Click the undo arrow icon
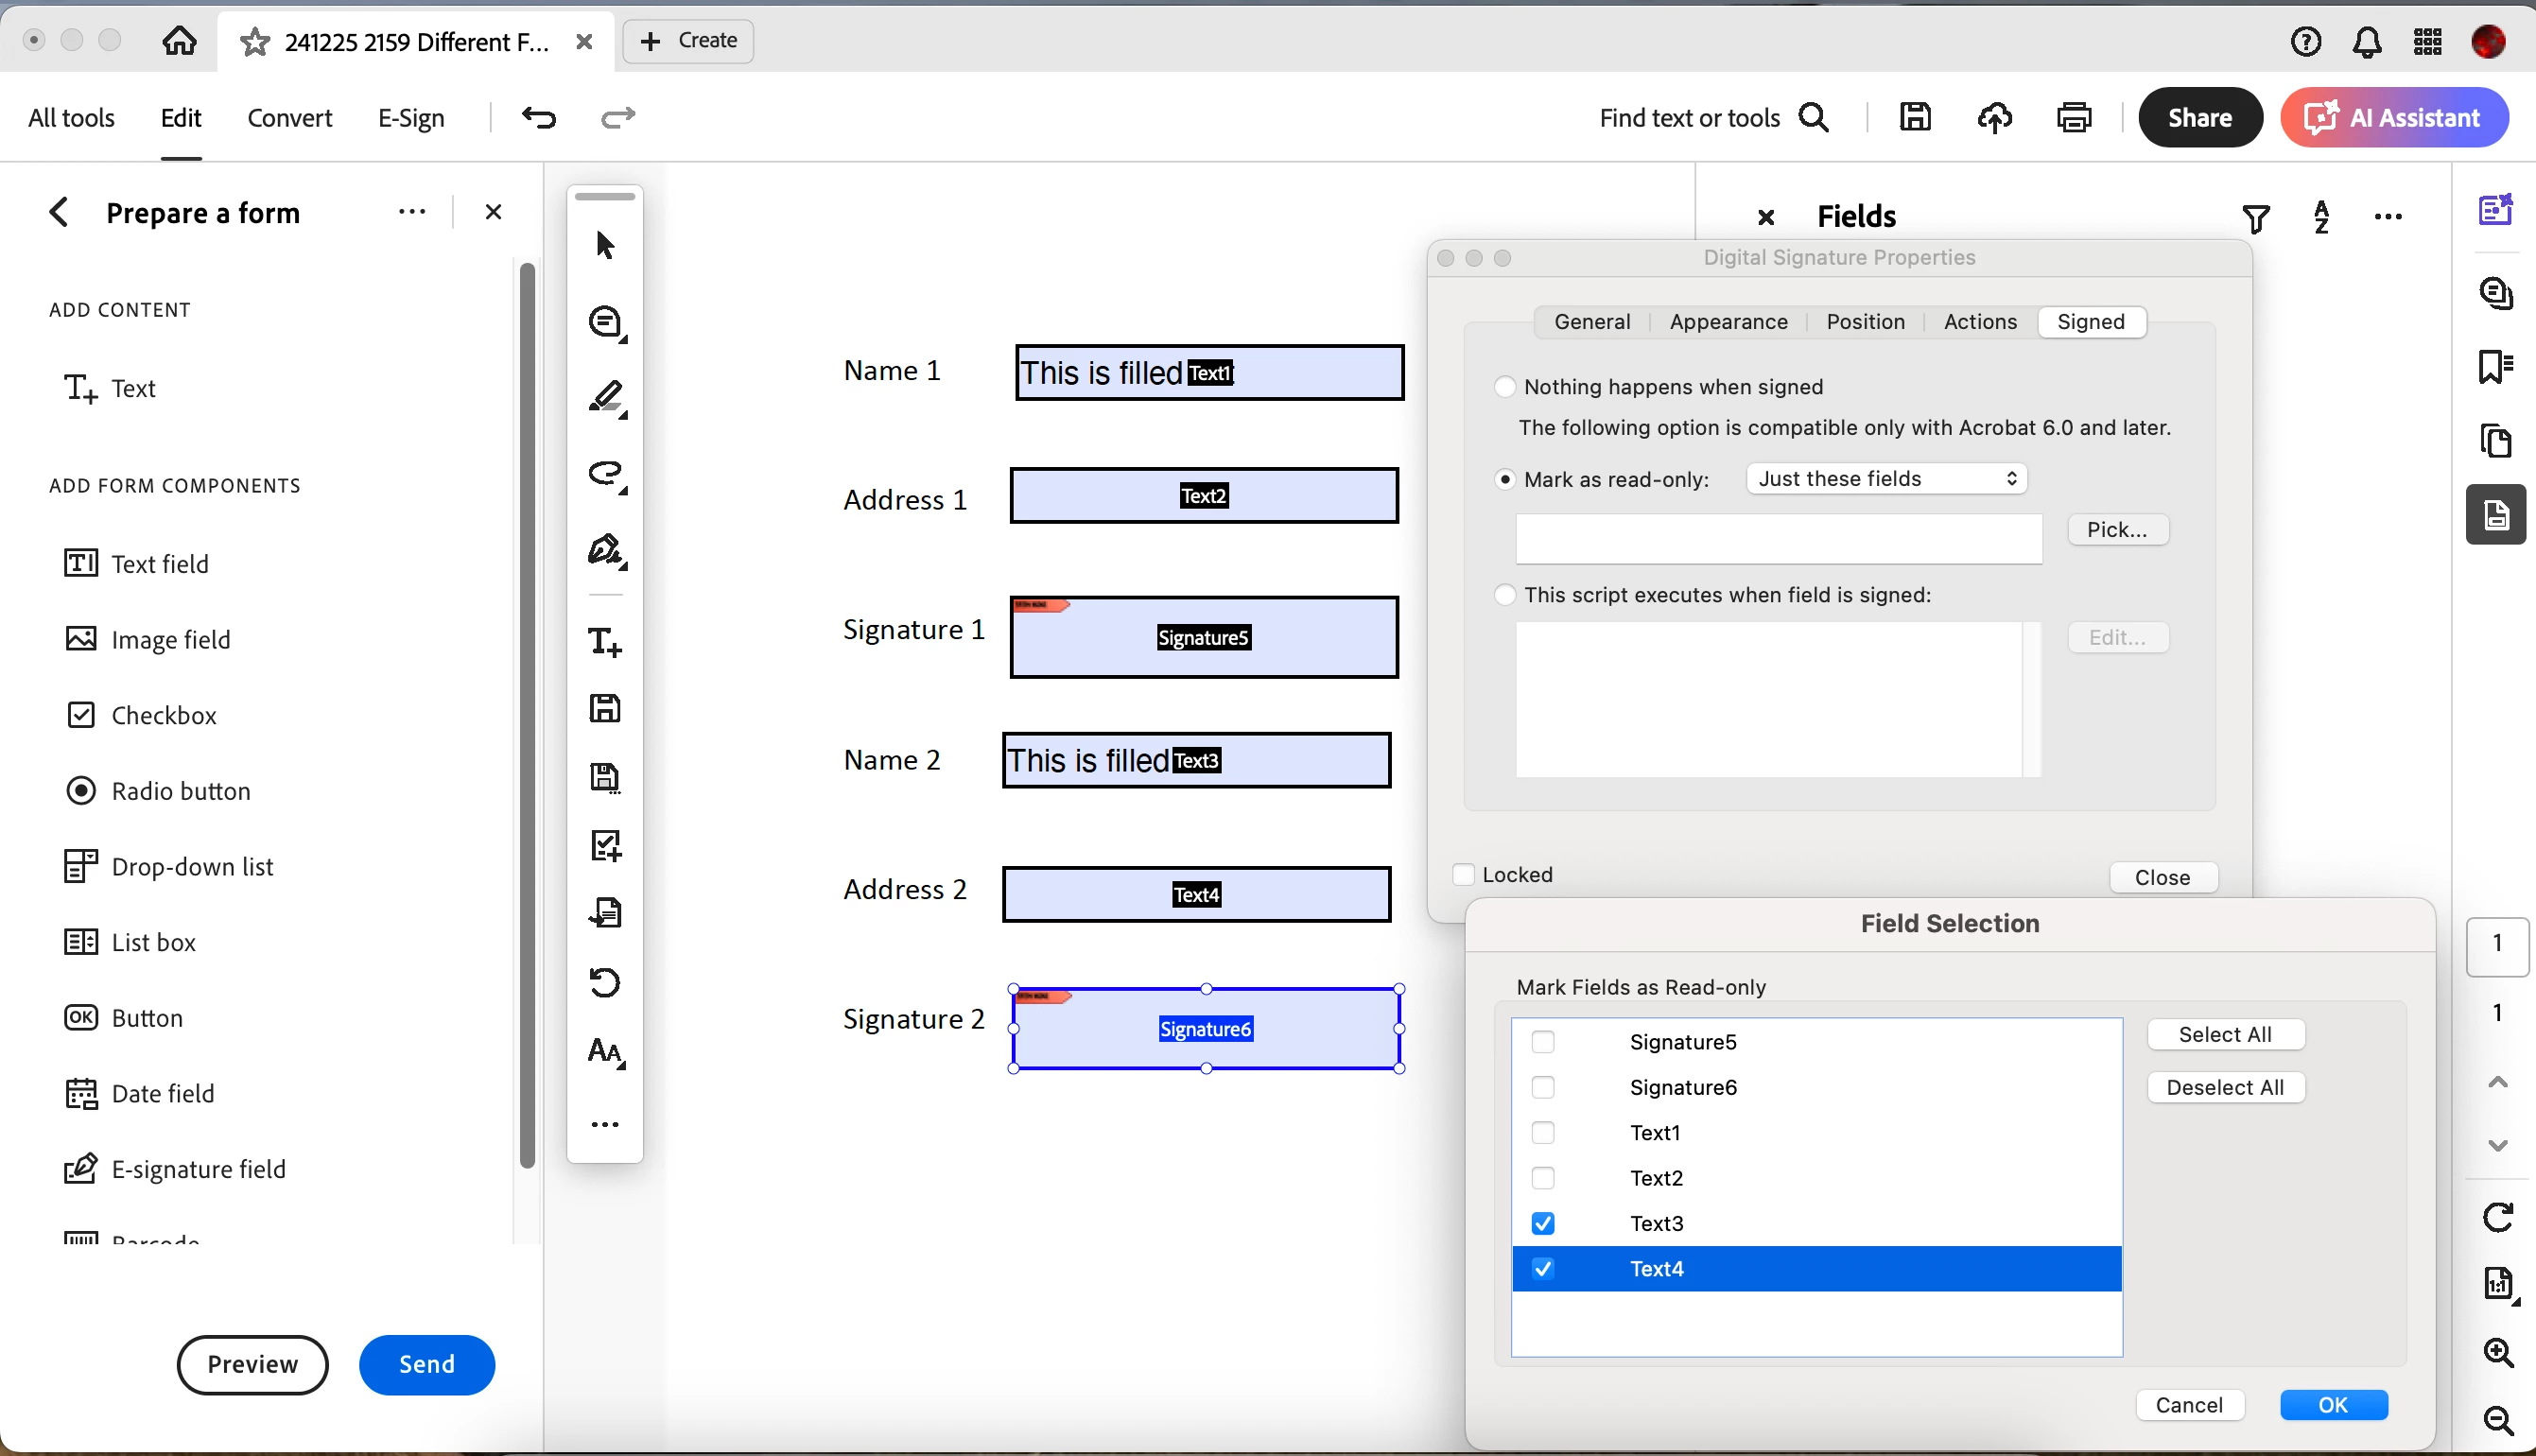2536x1456 pixels. tap(539, 118)
